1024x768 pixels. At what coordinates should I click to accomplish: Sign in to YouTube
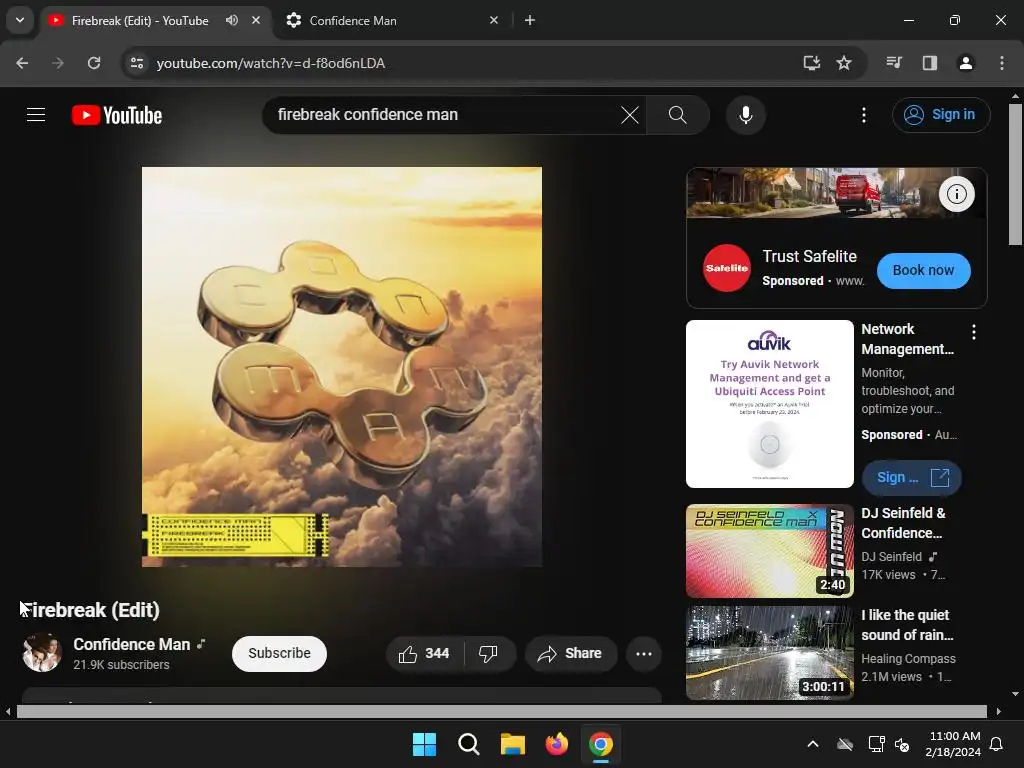[940, 115]
